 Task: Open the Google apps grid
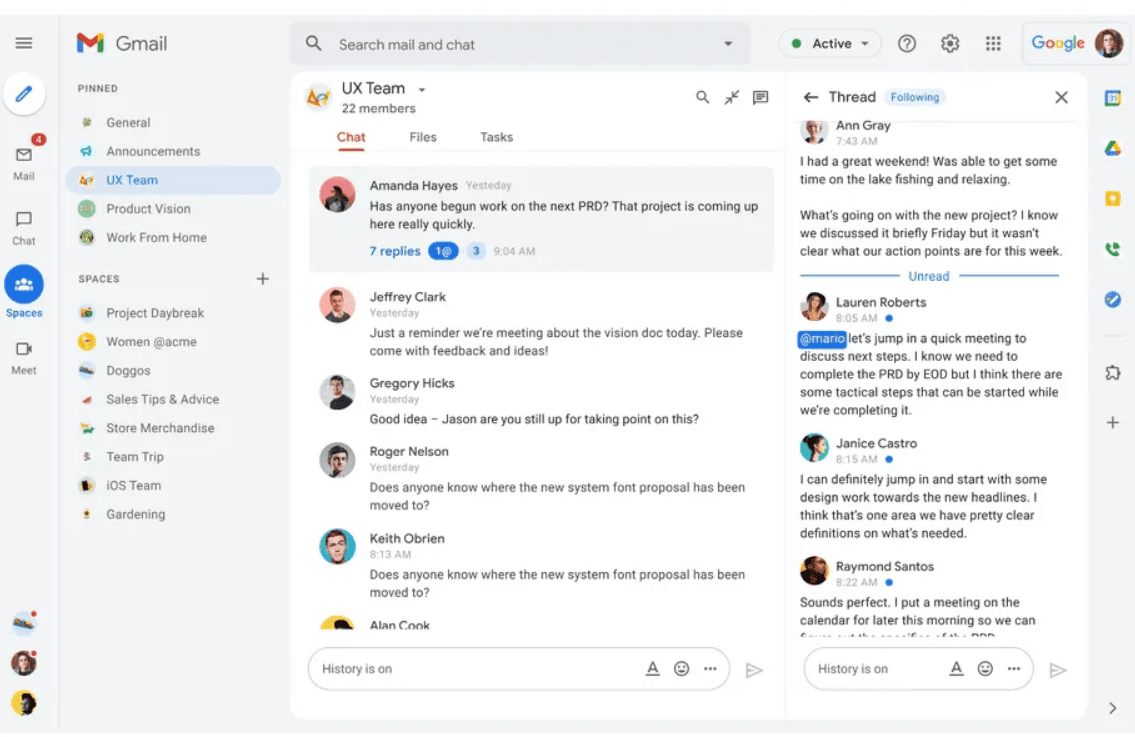(x=993, y=43)
